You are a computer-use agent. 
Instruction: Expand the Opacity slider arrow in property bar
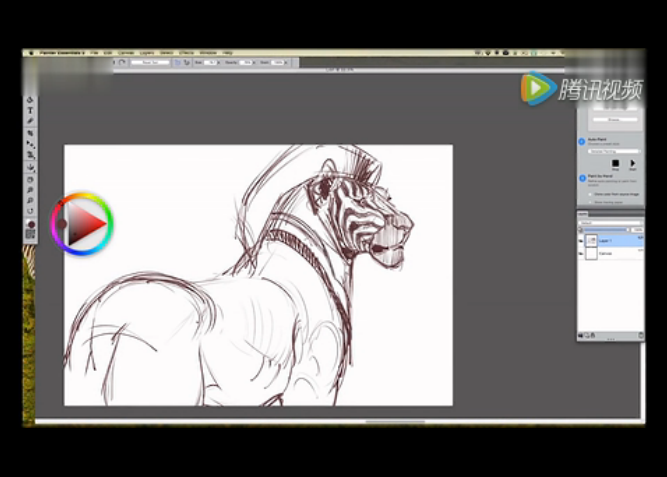[x=254, y=63]
